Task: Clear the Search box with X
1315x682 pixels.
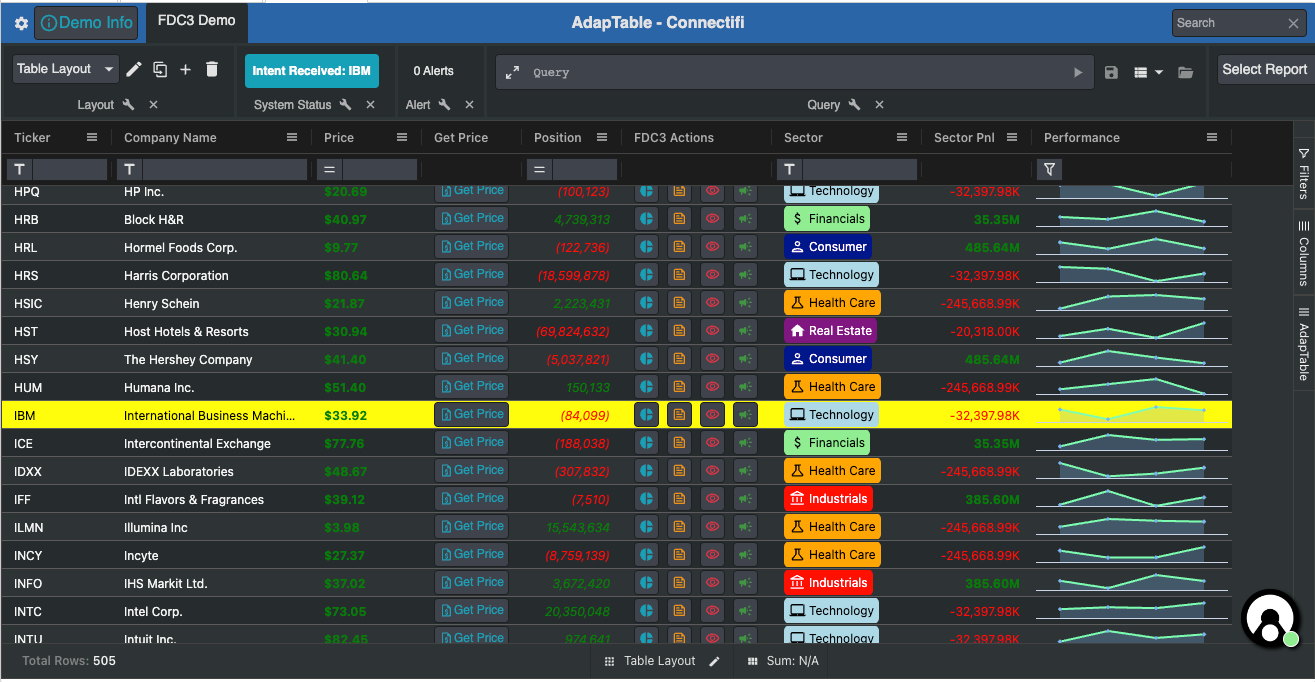Action: point(1293,23)
